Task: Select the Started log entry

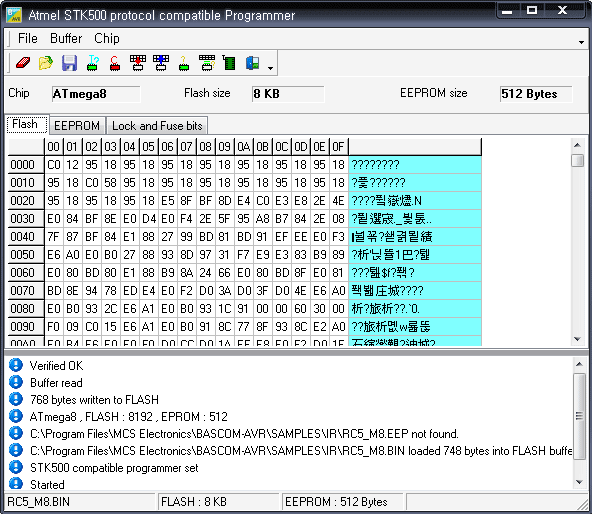Action: coord(47,485)
